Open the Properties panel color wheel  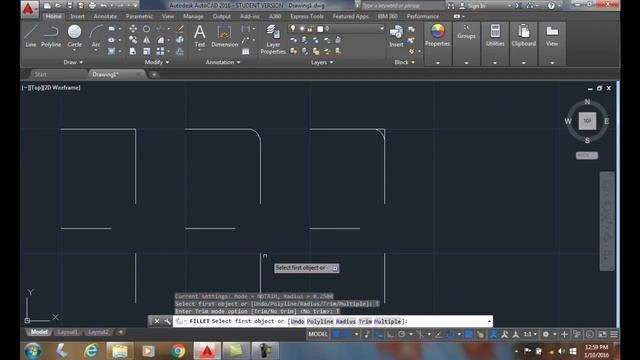coord(438,31)
